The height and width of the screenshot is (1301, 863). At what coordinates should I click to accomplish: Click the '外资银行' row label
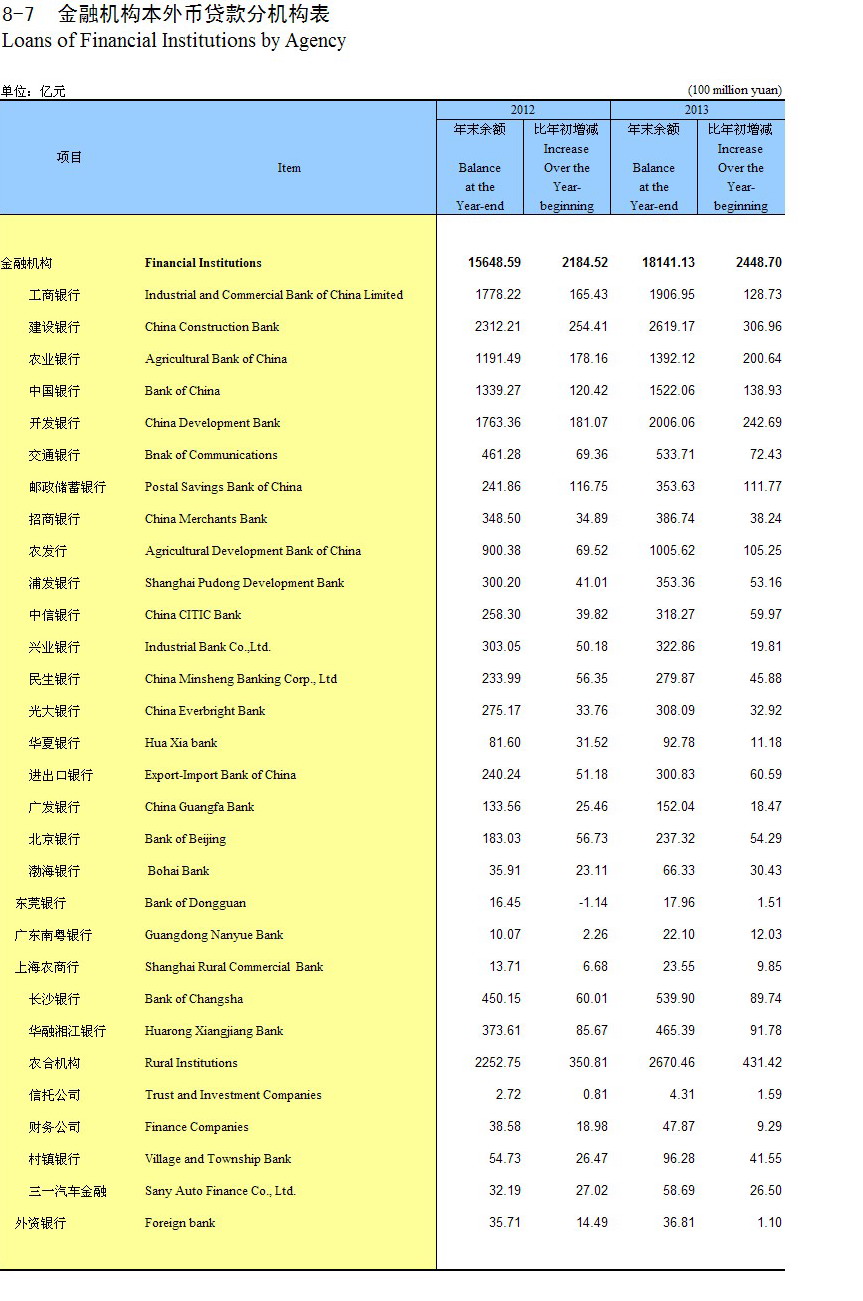pyautogui.click(x=40, y=1223)
